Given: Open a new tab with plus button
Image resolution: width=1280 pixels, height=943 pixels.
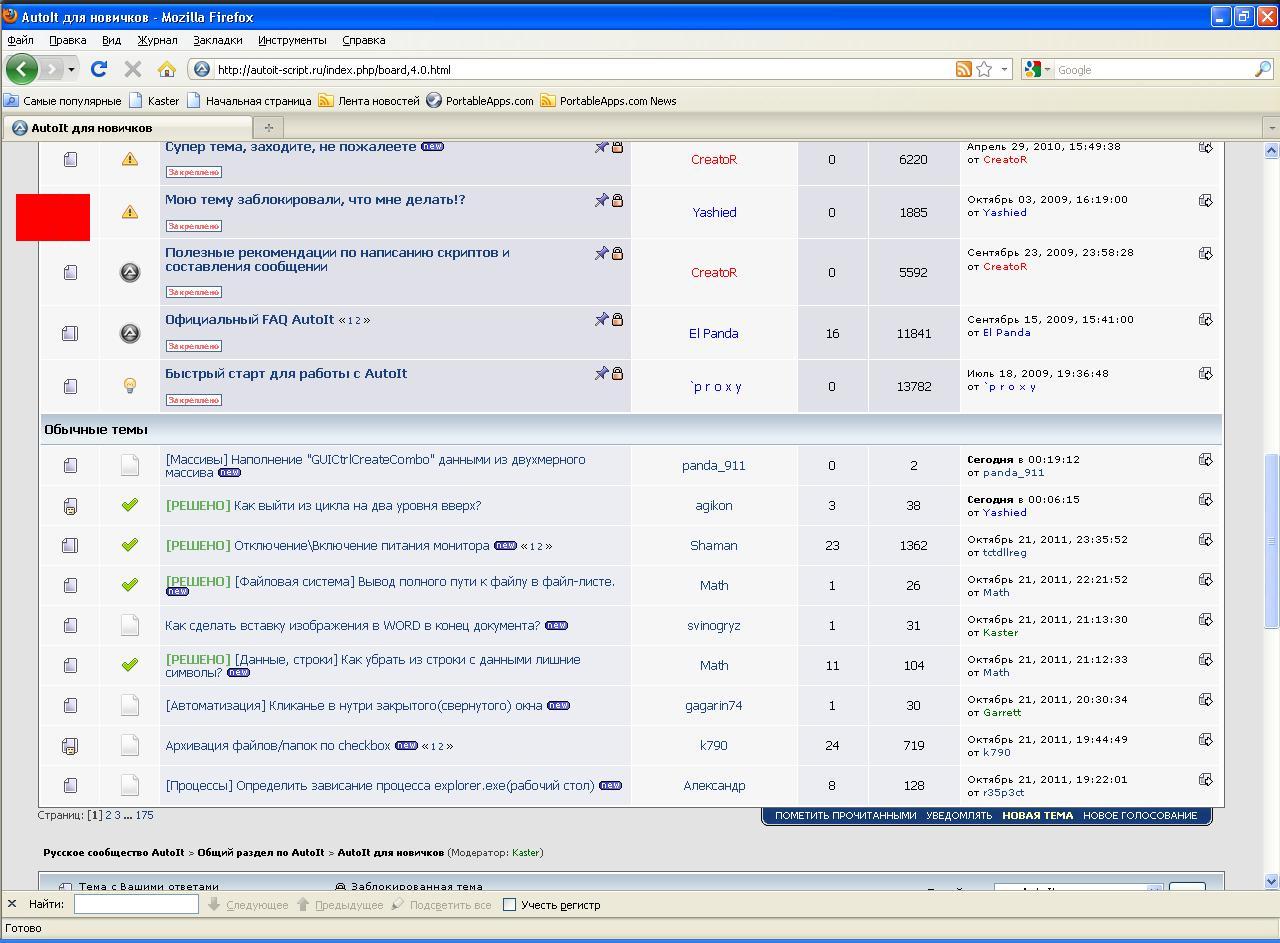Looking at the screenshot, I should 268,127.
